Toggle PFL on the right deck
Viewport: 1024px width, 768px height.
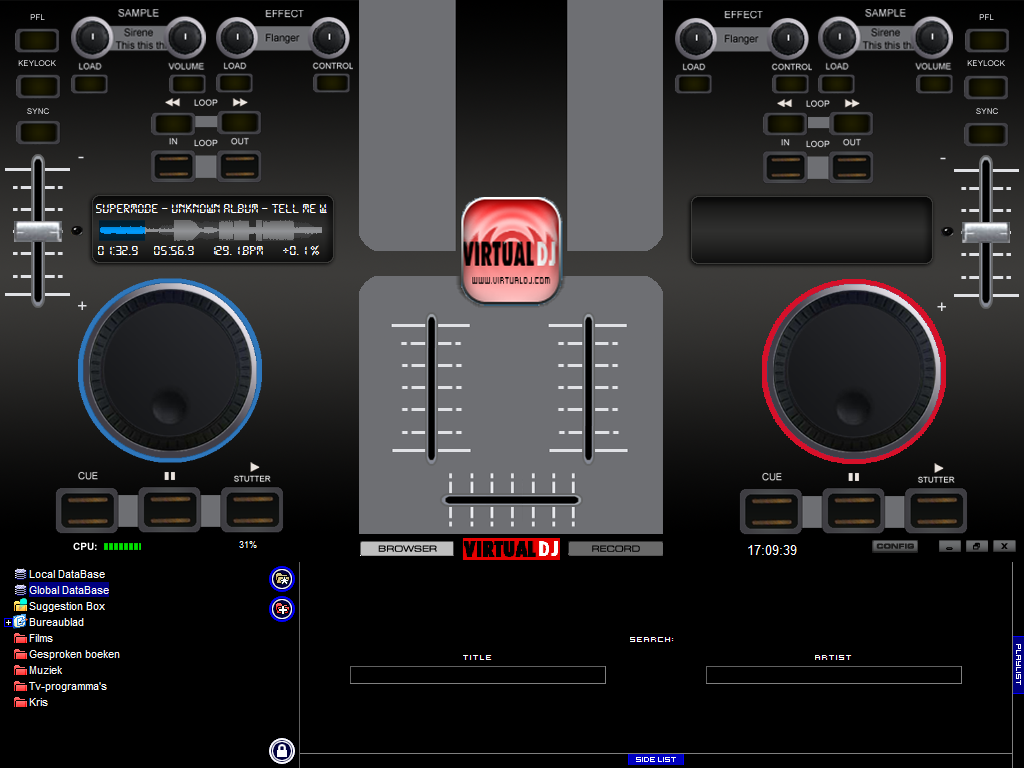coord(987,40)
